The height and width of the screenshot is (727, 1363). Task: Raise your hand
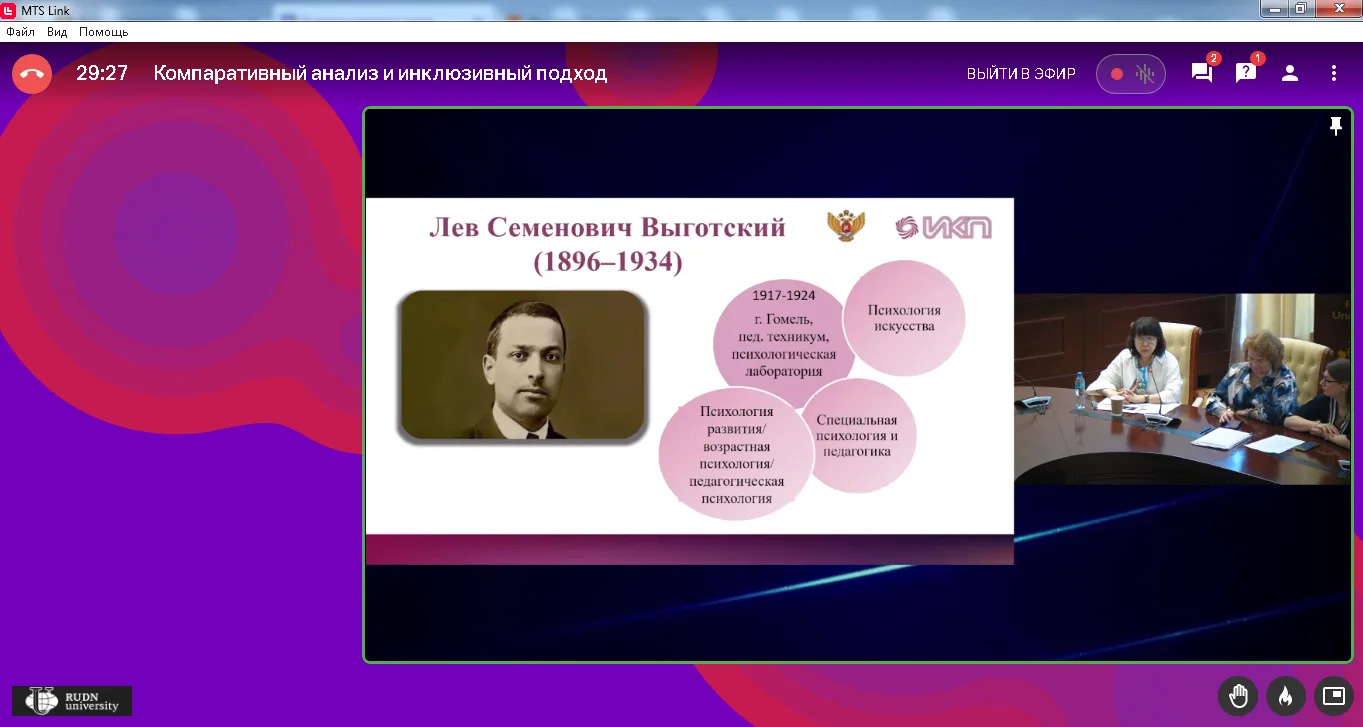point(1238,695)
